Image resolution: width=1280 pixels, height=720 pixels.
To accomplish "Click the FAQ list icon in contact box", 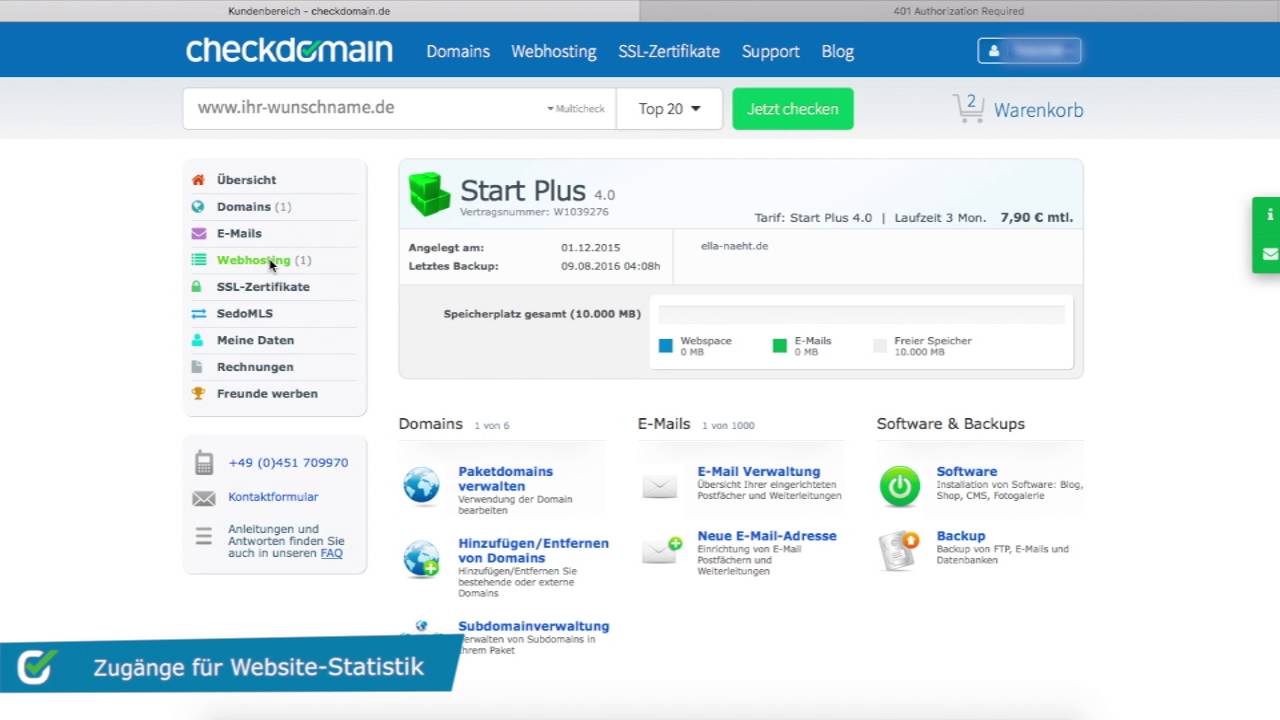I will click(204, 536).
